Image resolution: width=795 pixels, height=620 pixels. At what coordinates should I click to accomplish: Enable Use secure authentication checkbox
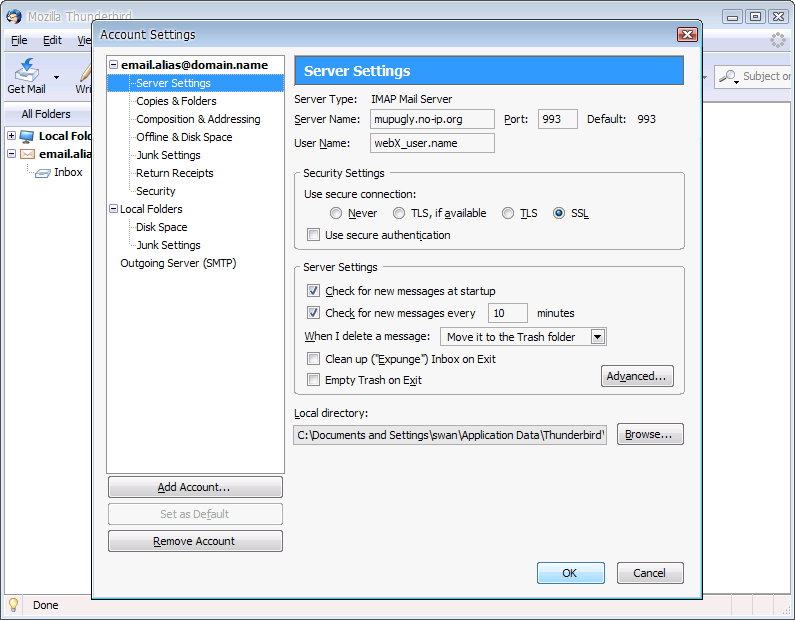314,236
